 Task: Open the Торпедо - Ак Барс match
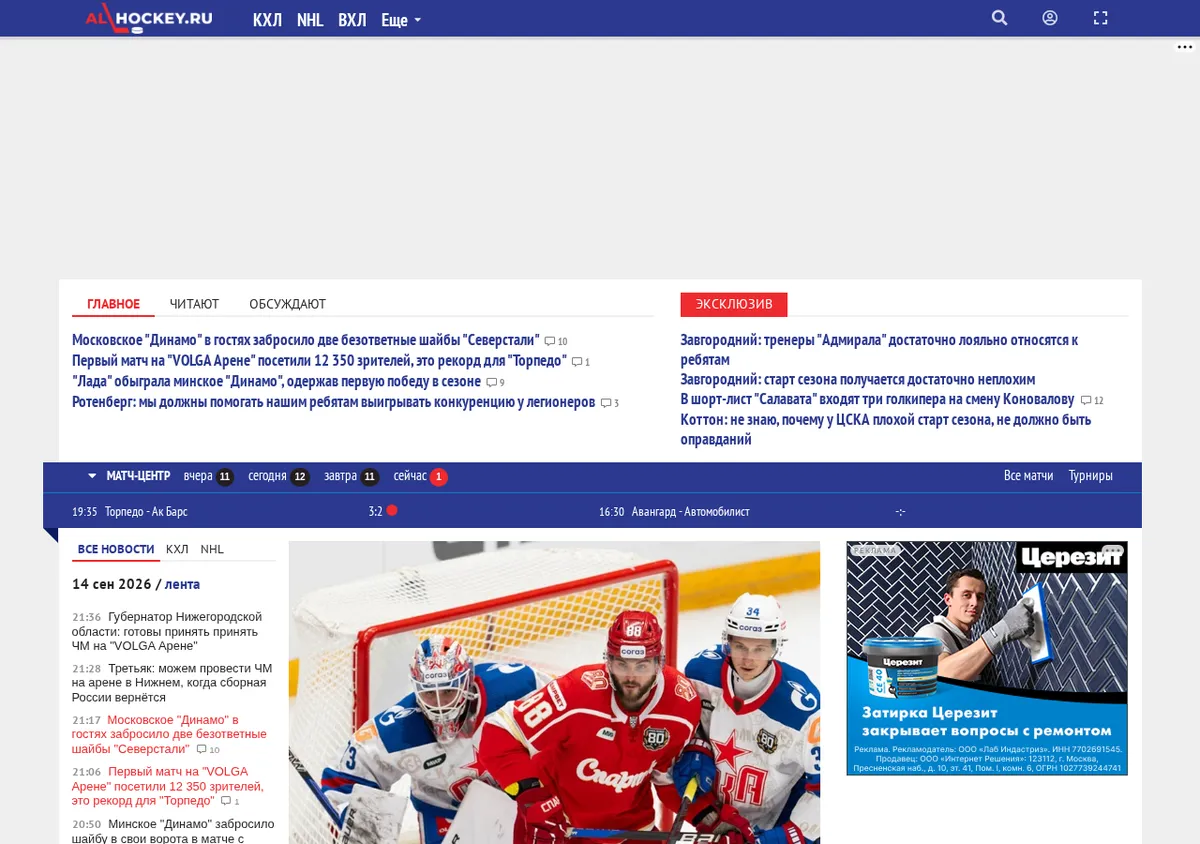point(146,512)
